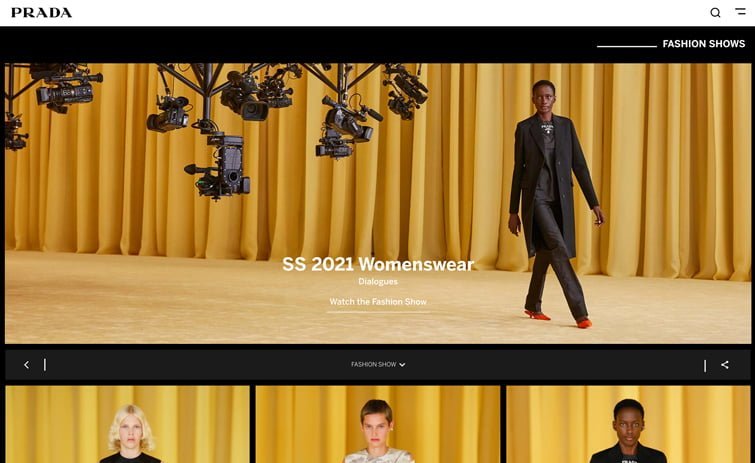Click the search magnifier icon
Screen dimensions: 755x463
pos(715,13)
